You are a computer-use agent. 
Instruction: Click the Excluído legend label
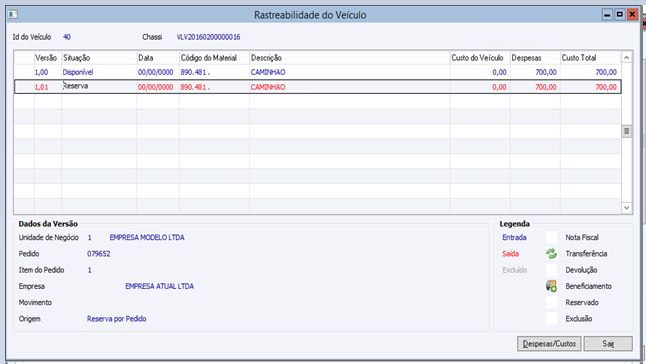[515, 270]
